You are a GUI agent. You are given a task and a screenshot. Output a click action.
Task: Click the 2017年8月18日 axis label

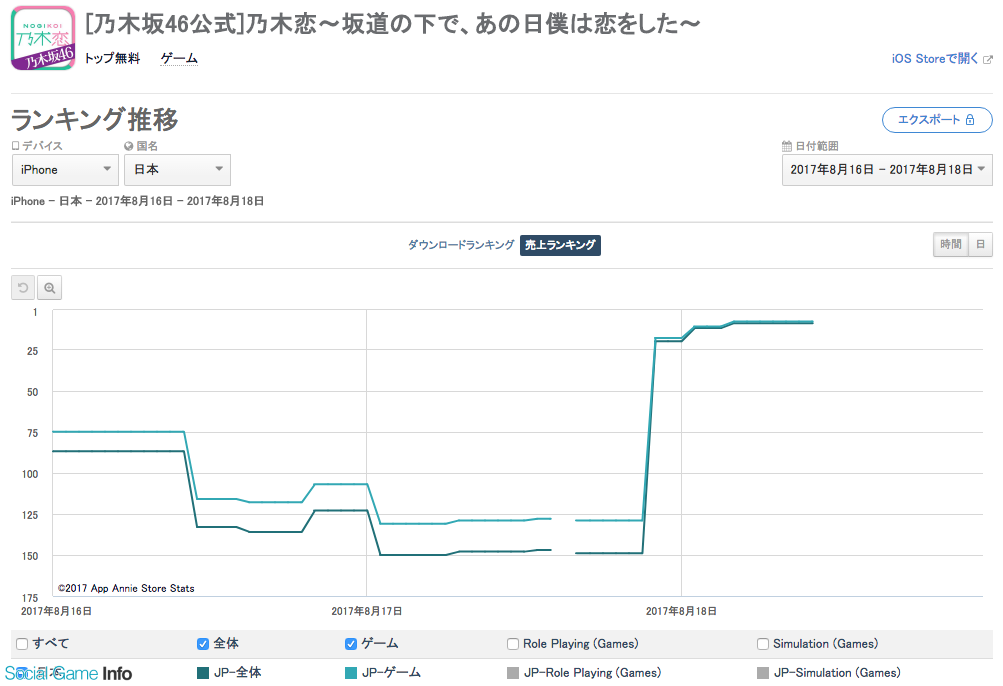[x=681, y=611]
